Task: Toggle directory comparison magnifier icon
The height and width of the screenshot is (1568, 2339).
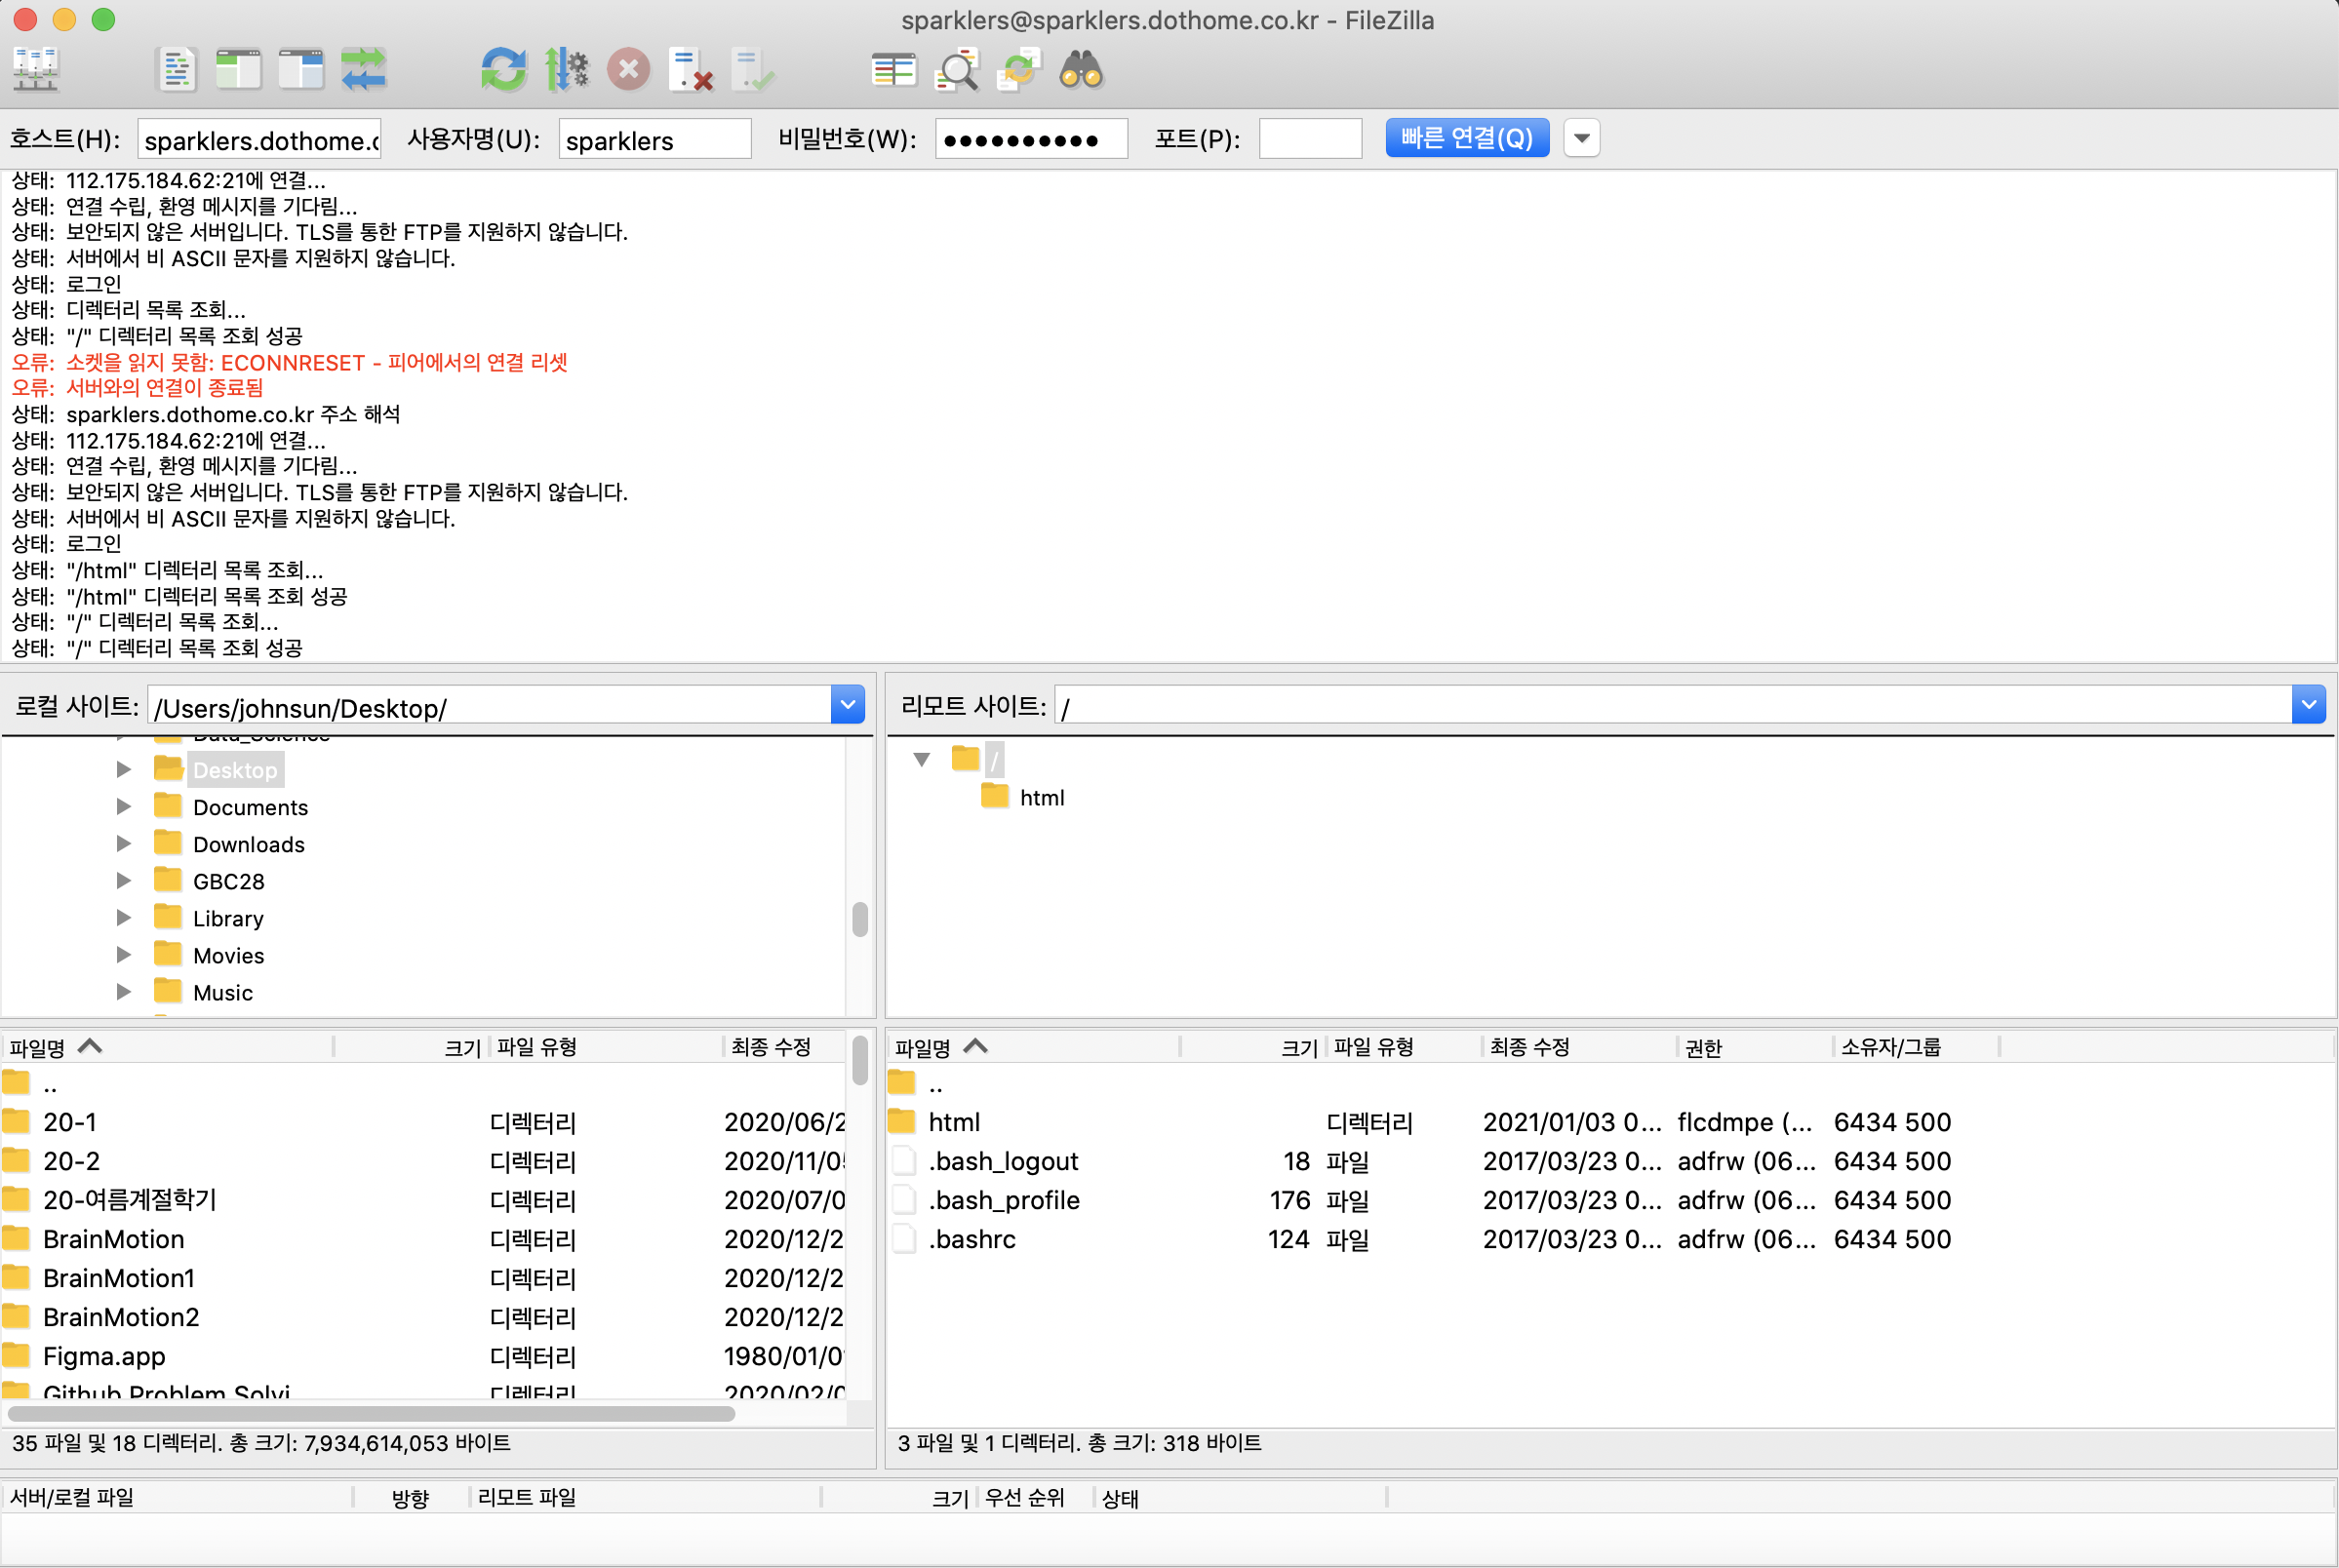Action: [956, 70]
